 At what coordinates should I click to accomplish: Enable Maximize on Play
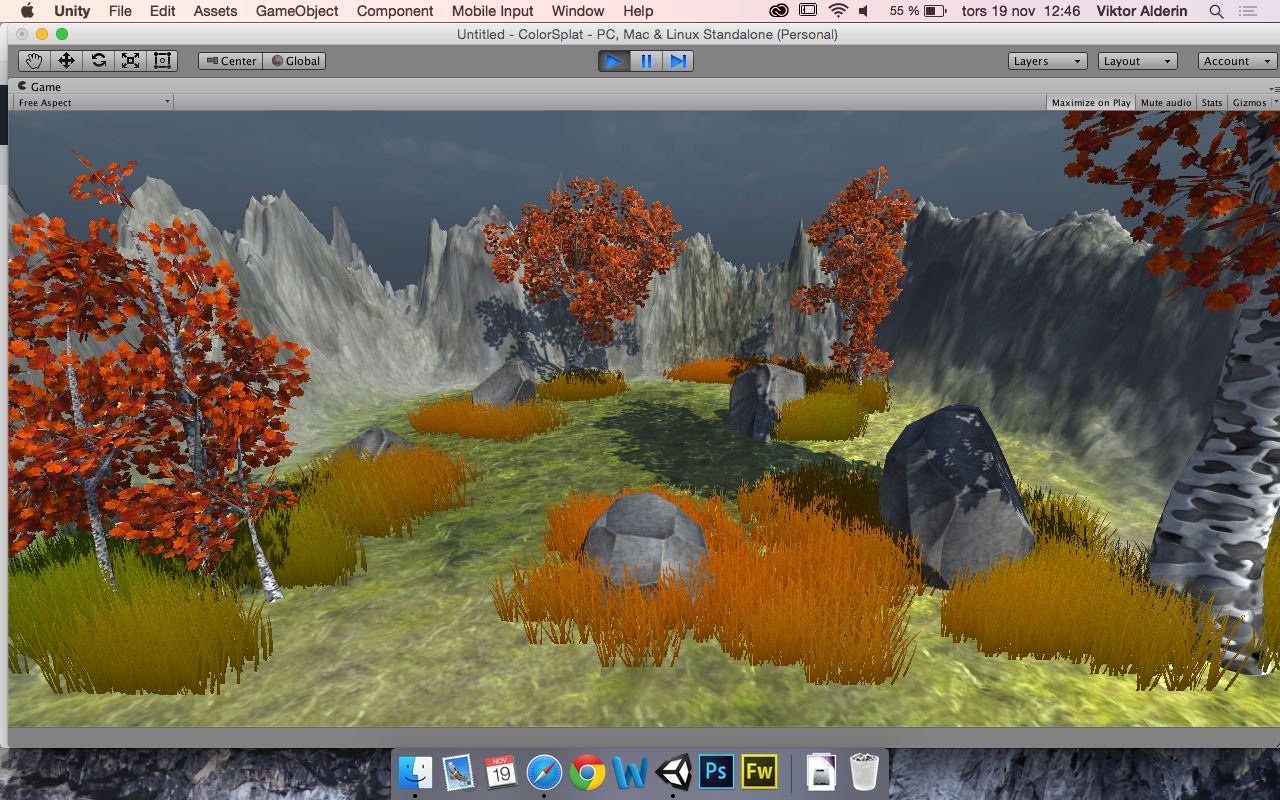1091,102
